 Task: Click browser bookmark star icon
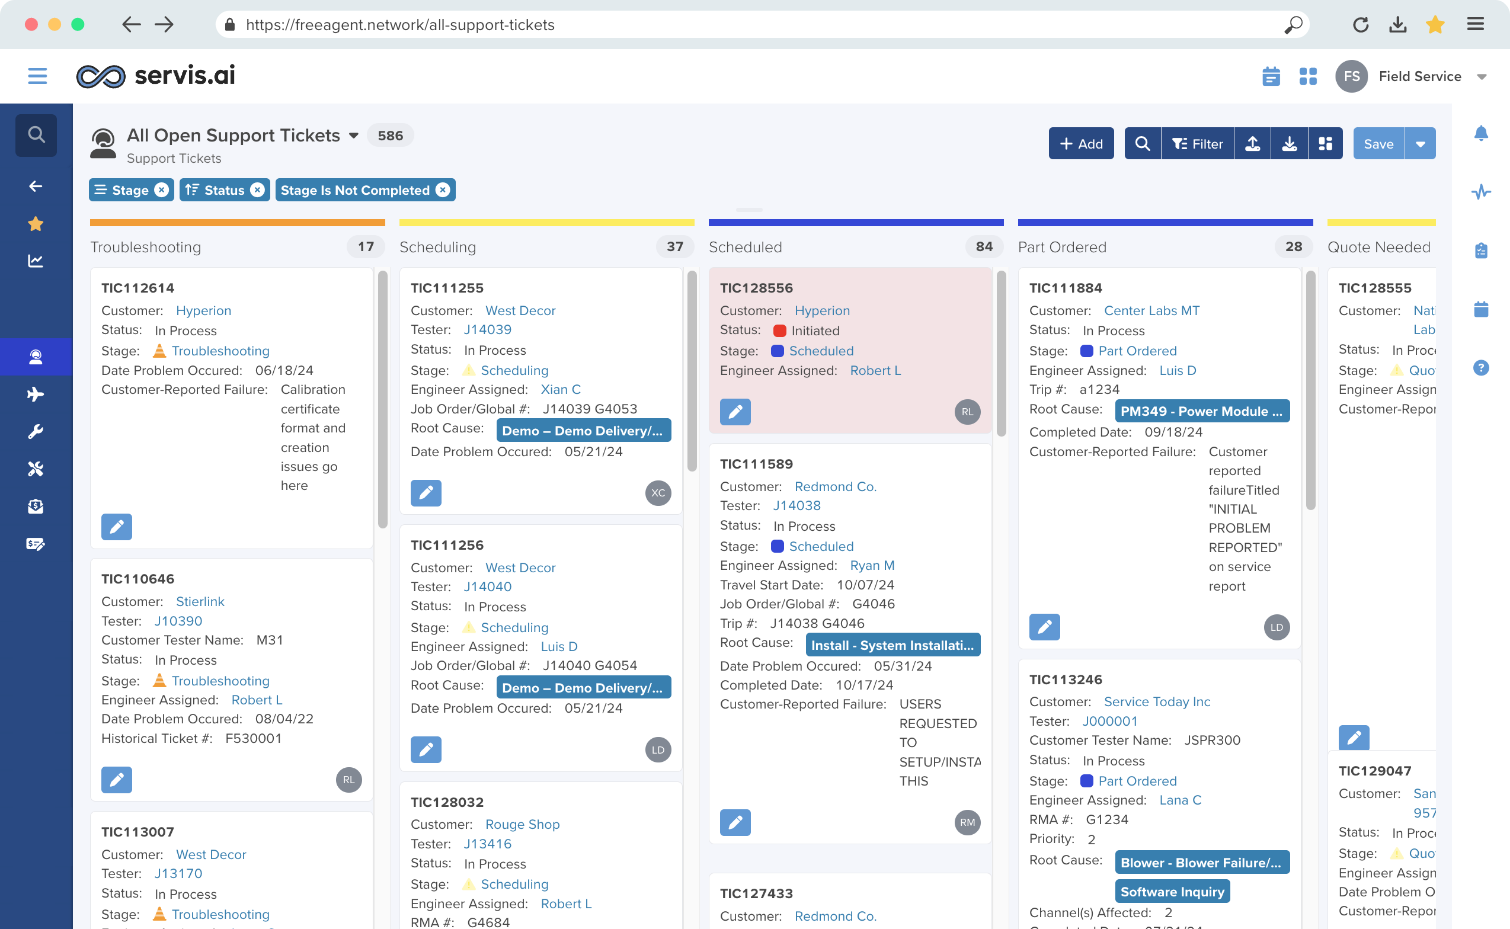(1435, 25)
